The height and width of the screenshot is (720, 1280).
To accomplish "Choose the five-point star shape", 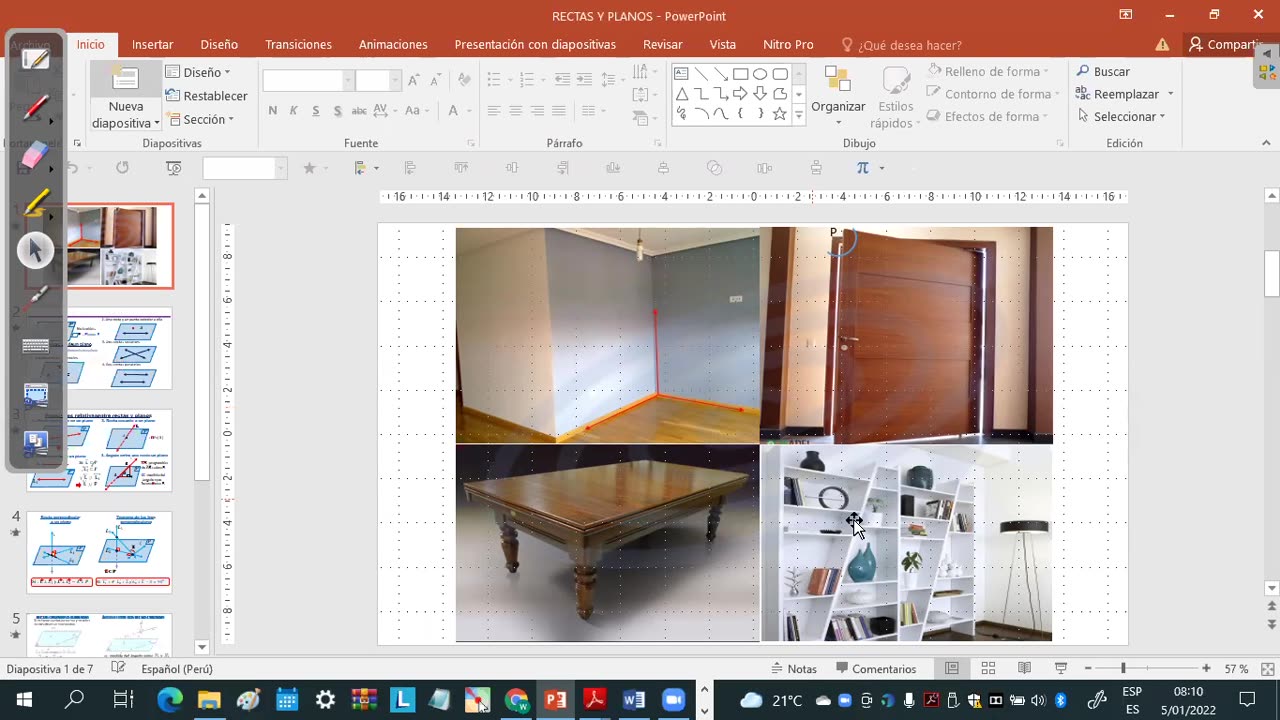I will click(780, 114).
